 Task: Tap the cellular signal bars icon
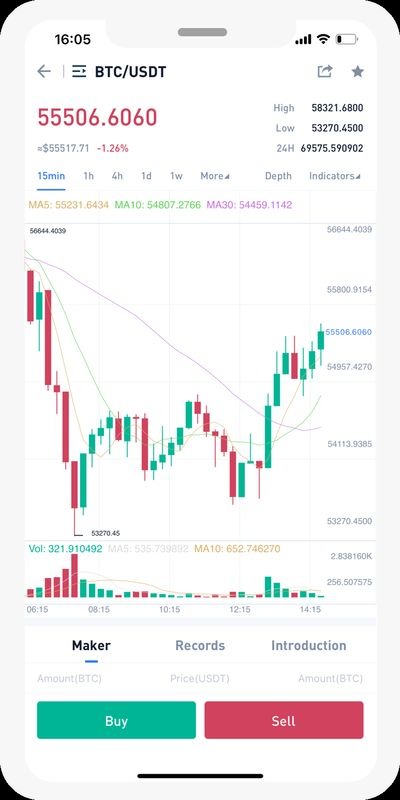tap(304, 39)
